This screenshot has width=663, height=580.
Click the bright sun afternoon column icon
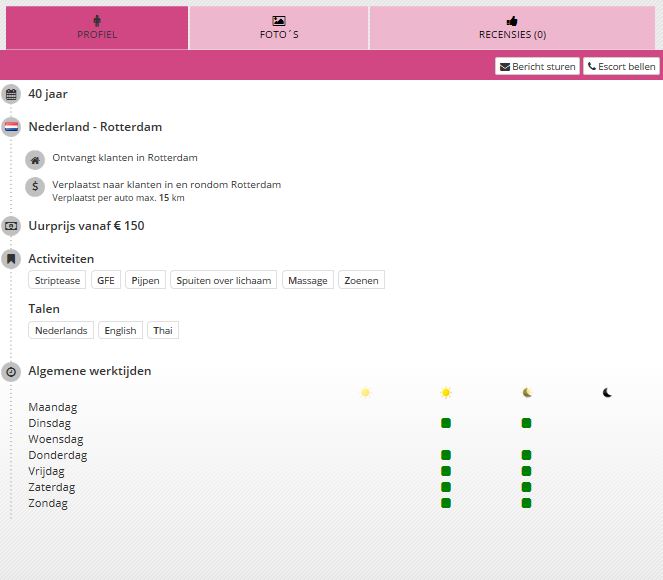tap(446, 393)
